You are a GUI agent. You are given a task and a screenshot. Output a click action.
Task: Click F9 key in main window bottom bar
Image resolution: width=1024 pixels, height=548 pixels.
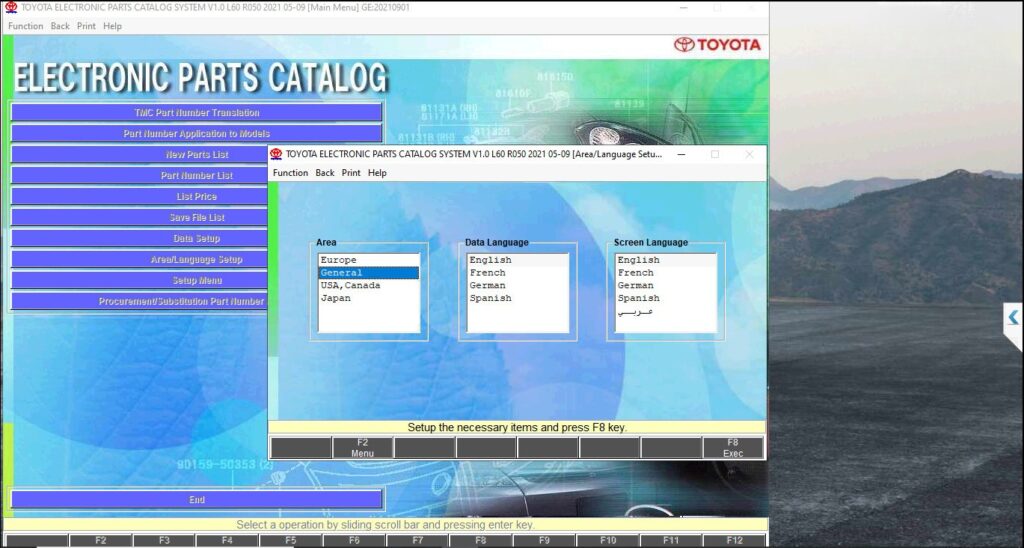tap(543, 541)
